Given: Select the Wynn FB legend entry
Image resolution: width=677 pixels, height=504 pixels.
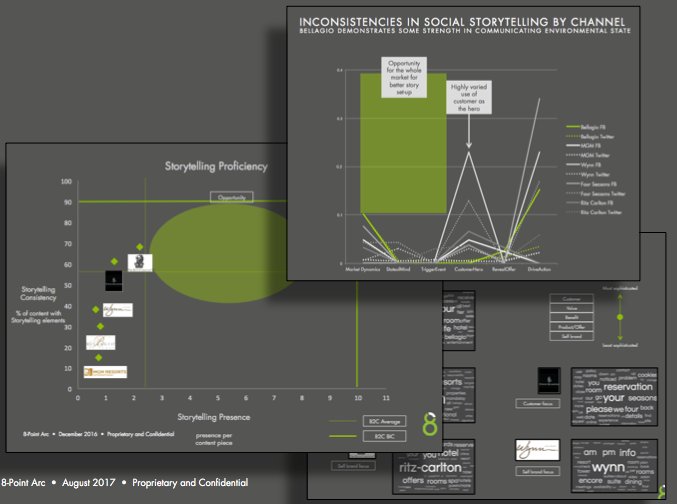Looking at the screenshot, I should (x=584, y=165).
